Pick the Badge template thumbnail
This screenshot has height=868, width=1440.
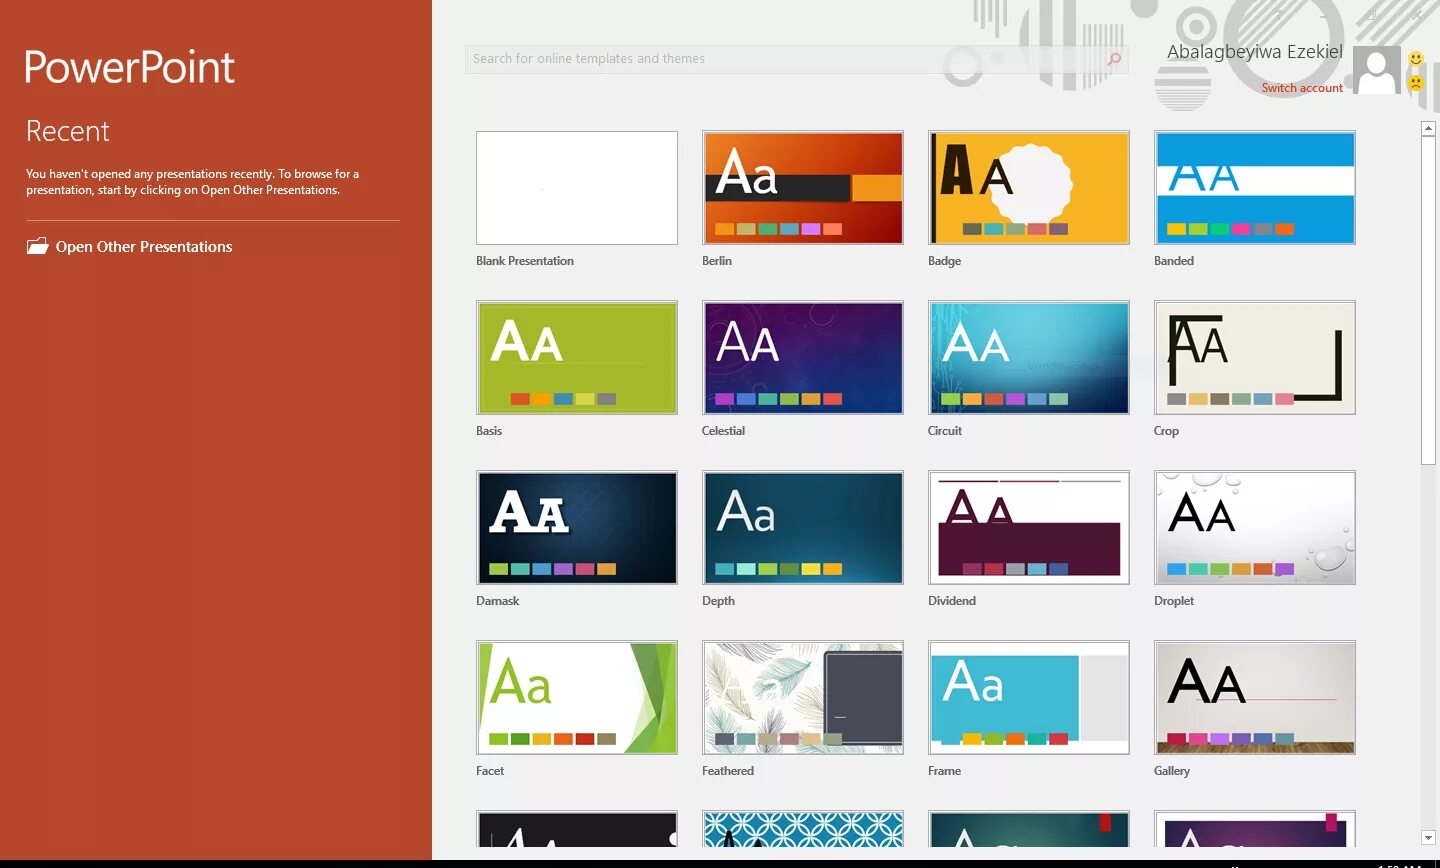pyautogui.click(x=1029, y=188)
